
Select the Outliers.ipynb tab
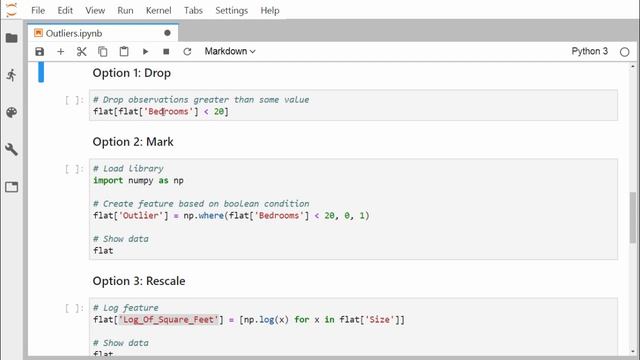(103, 33)
